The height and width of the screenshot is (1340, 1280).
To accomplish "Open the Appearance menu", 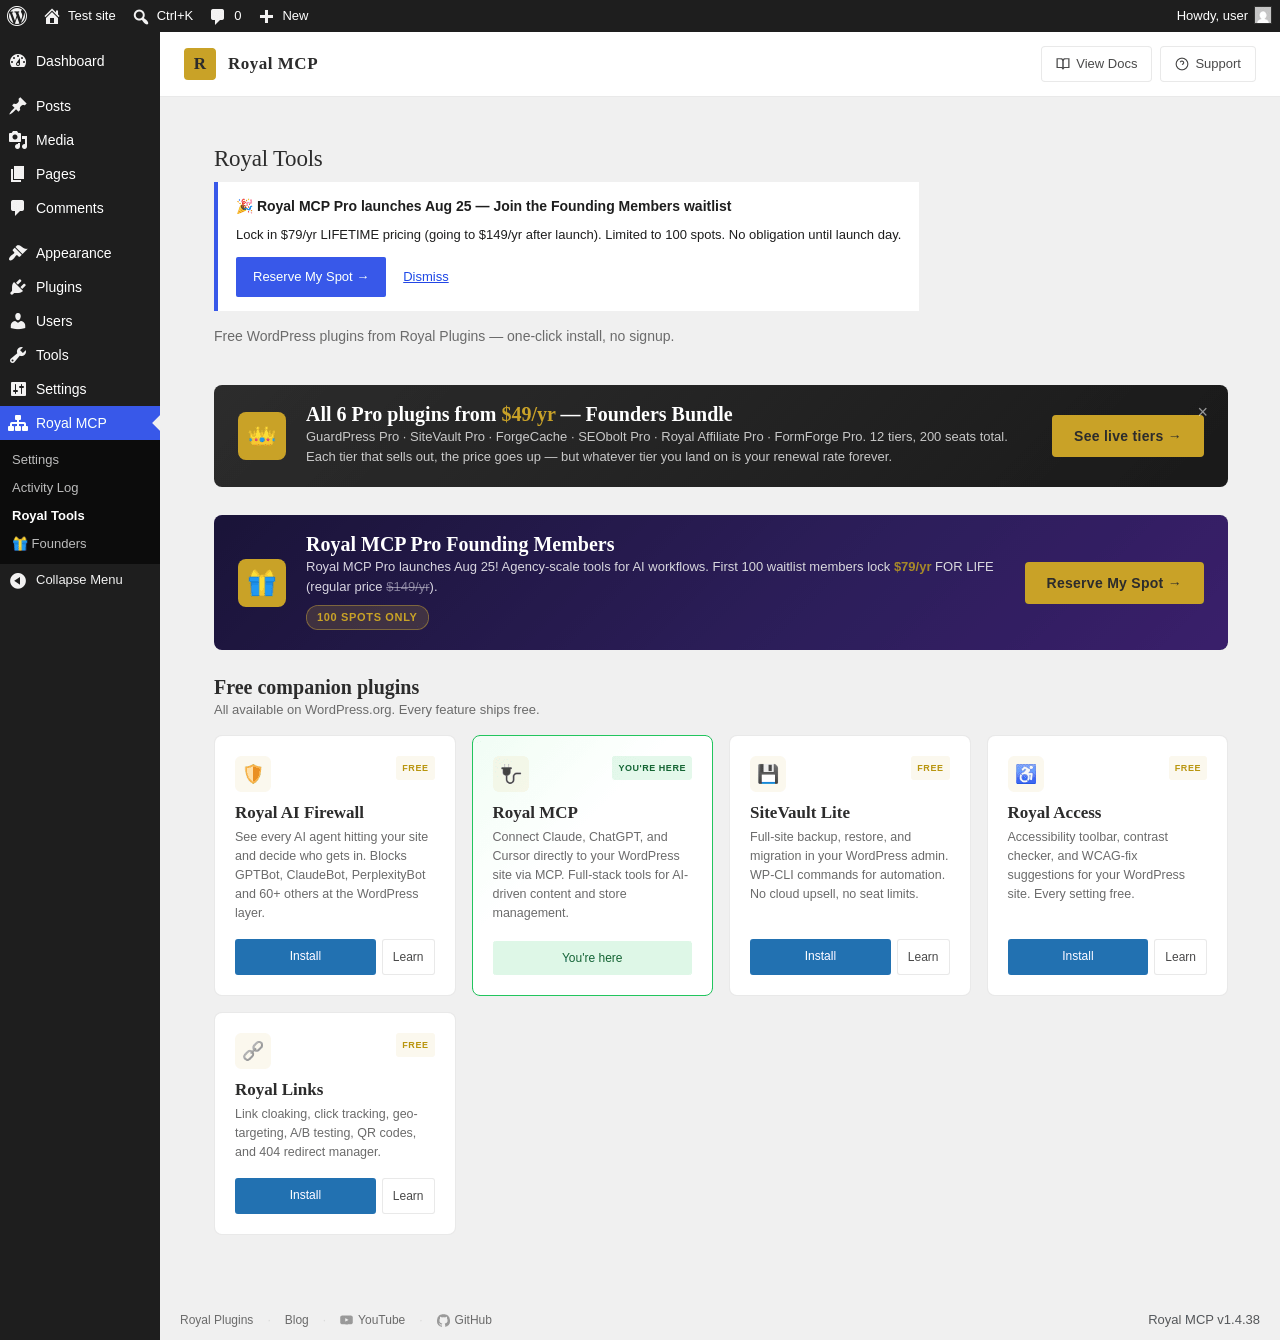I will [80, 253].
